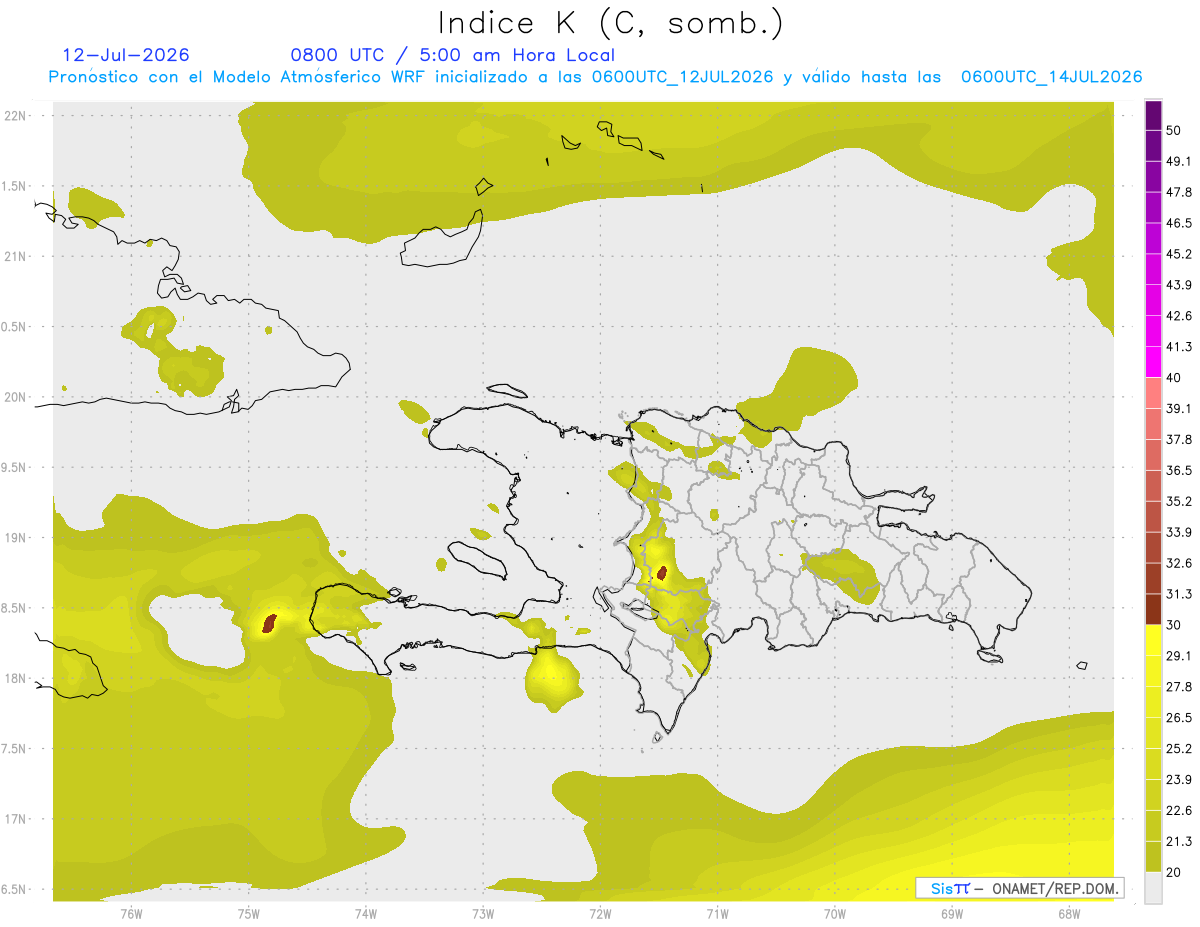Click the colorbar value 43.9
Image resolution: width=1200 pixels, height=927 pixels.
point(1179,285)
